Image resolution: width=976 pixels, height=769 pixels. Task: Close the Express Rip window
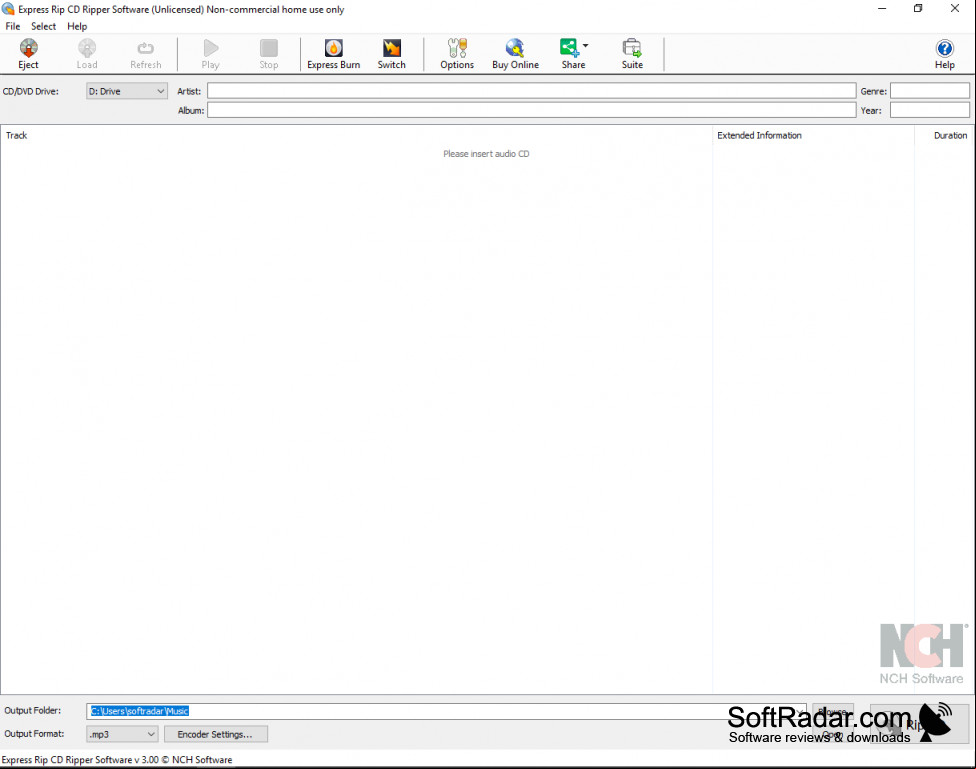click(x=955, y=9)
